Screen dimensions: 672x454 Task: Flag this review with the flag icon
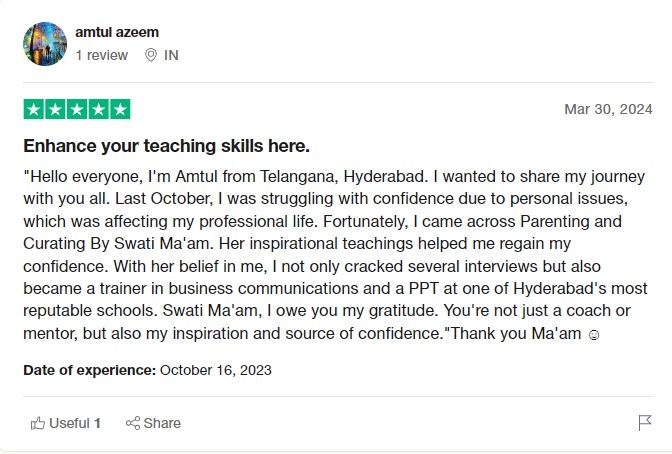pyautogui.click(x=645, y=423)
